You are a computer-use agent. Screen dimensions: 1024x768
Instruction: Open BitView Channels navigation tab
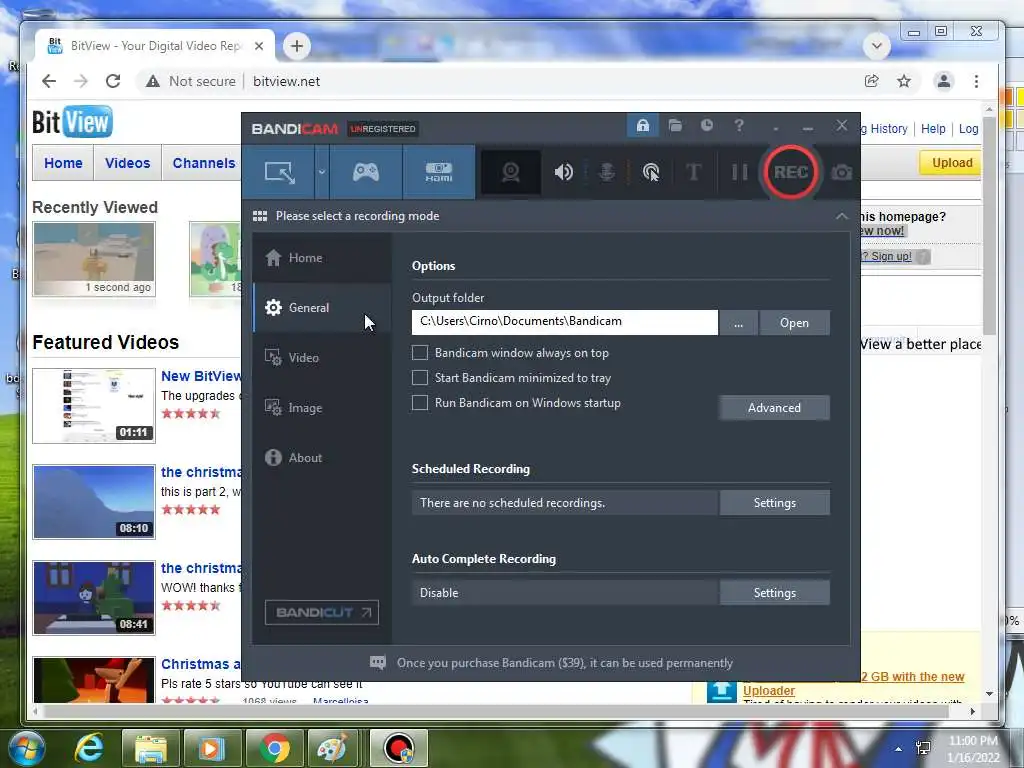(203, 163)
